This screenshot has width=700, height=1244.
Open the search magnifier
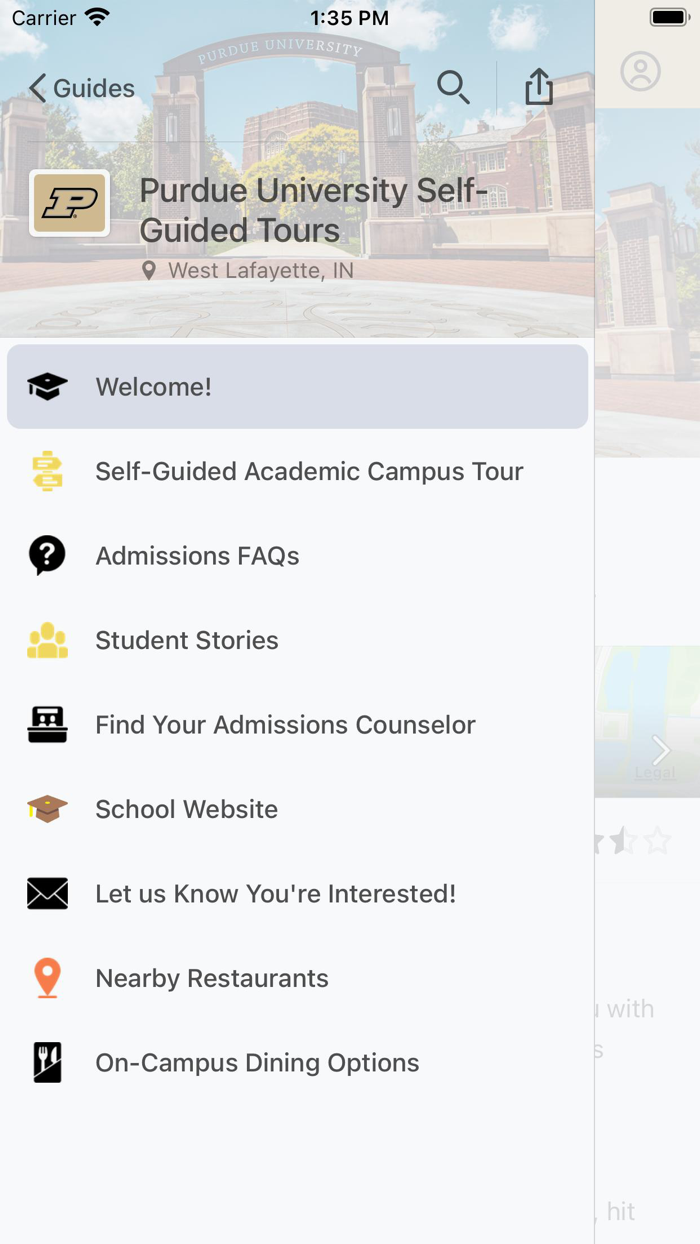pos(453,87)
